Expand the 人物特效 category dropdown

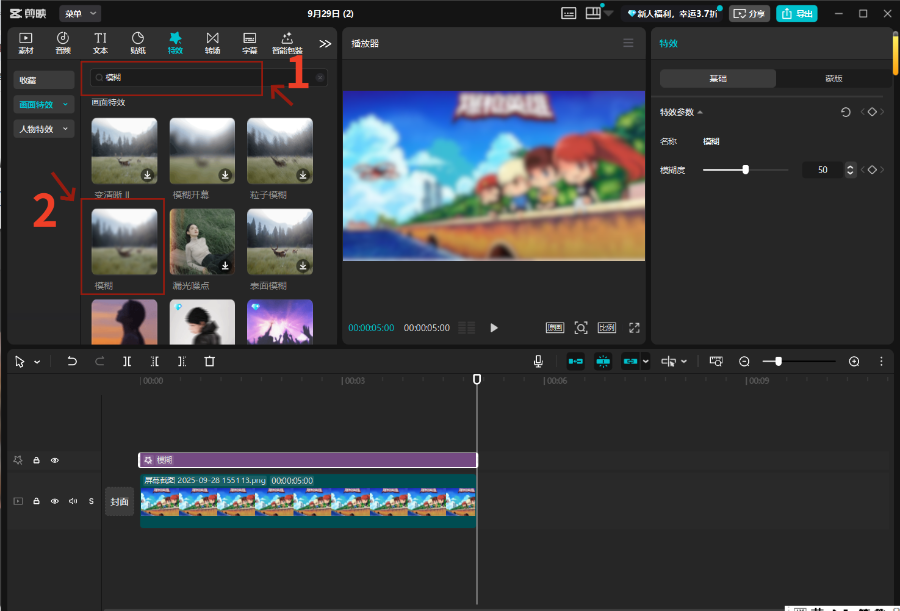coord(44,129)
